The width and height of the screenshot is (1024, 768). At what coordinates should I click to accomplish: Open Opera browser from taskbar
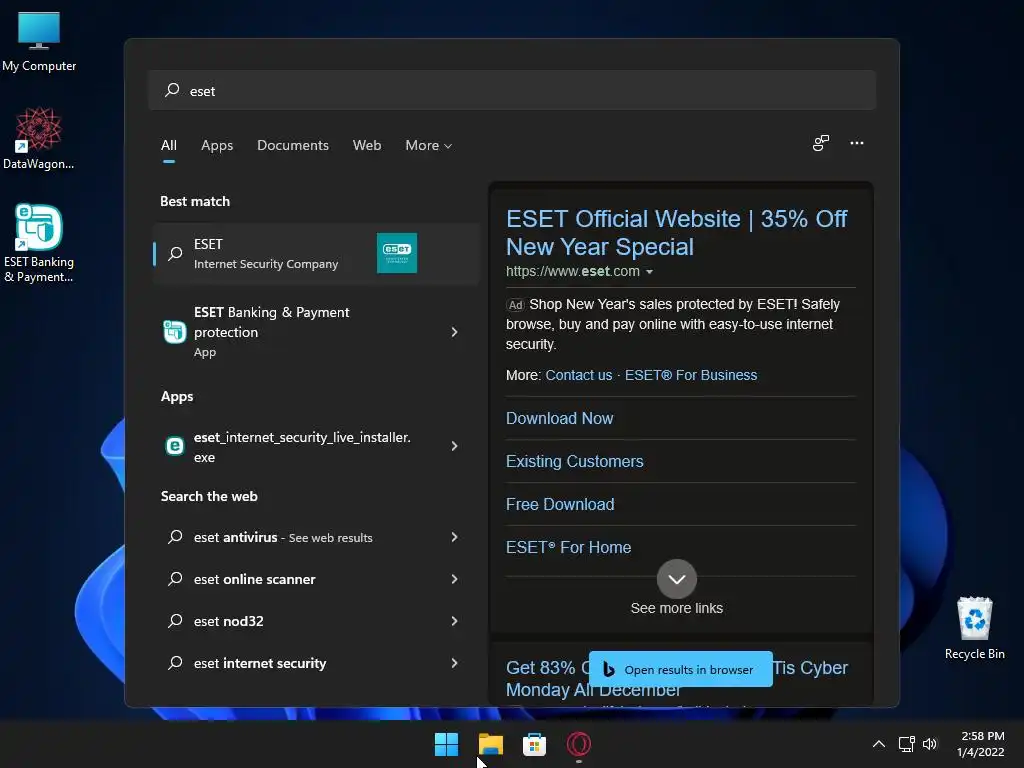(x=579, y=744)
